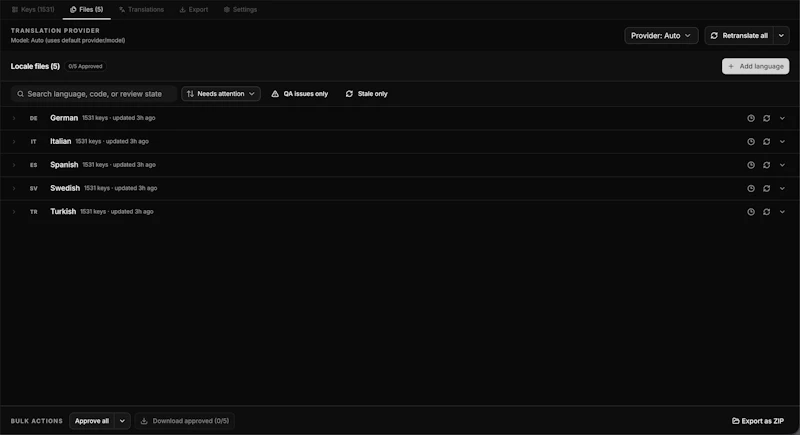Open history for Turkish locale
This screenshot has width=800, height=435.
[x=751, y=212]
